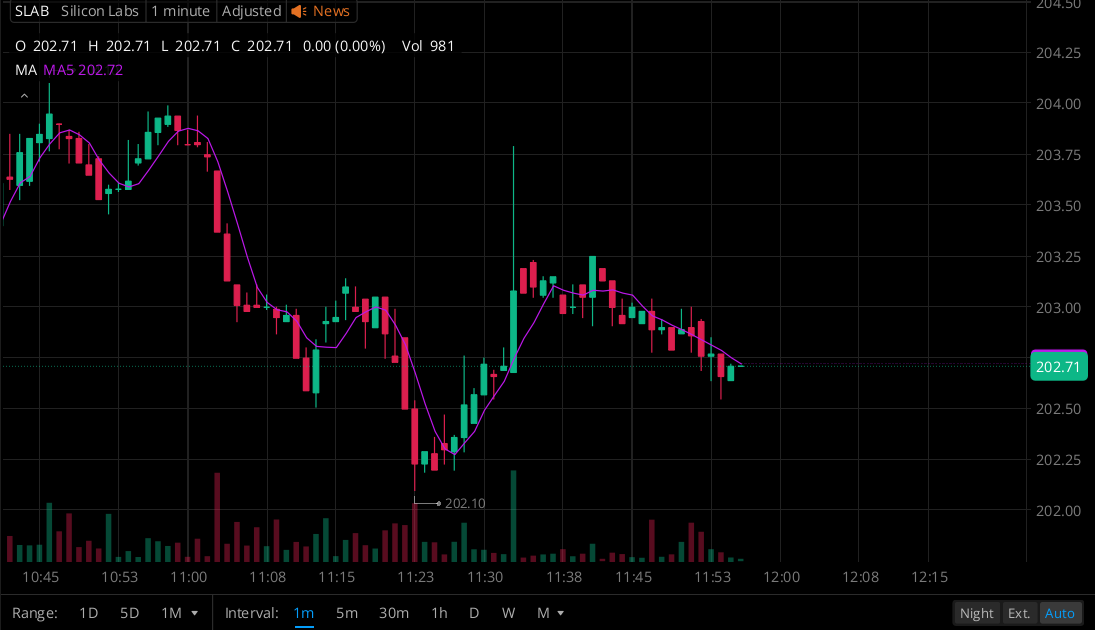Open the 1 minute interval selector
This screenshot has width=1095, height=630.
(180, 11)
